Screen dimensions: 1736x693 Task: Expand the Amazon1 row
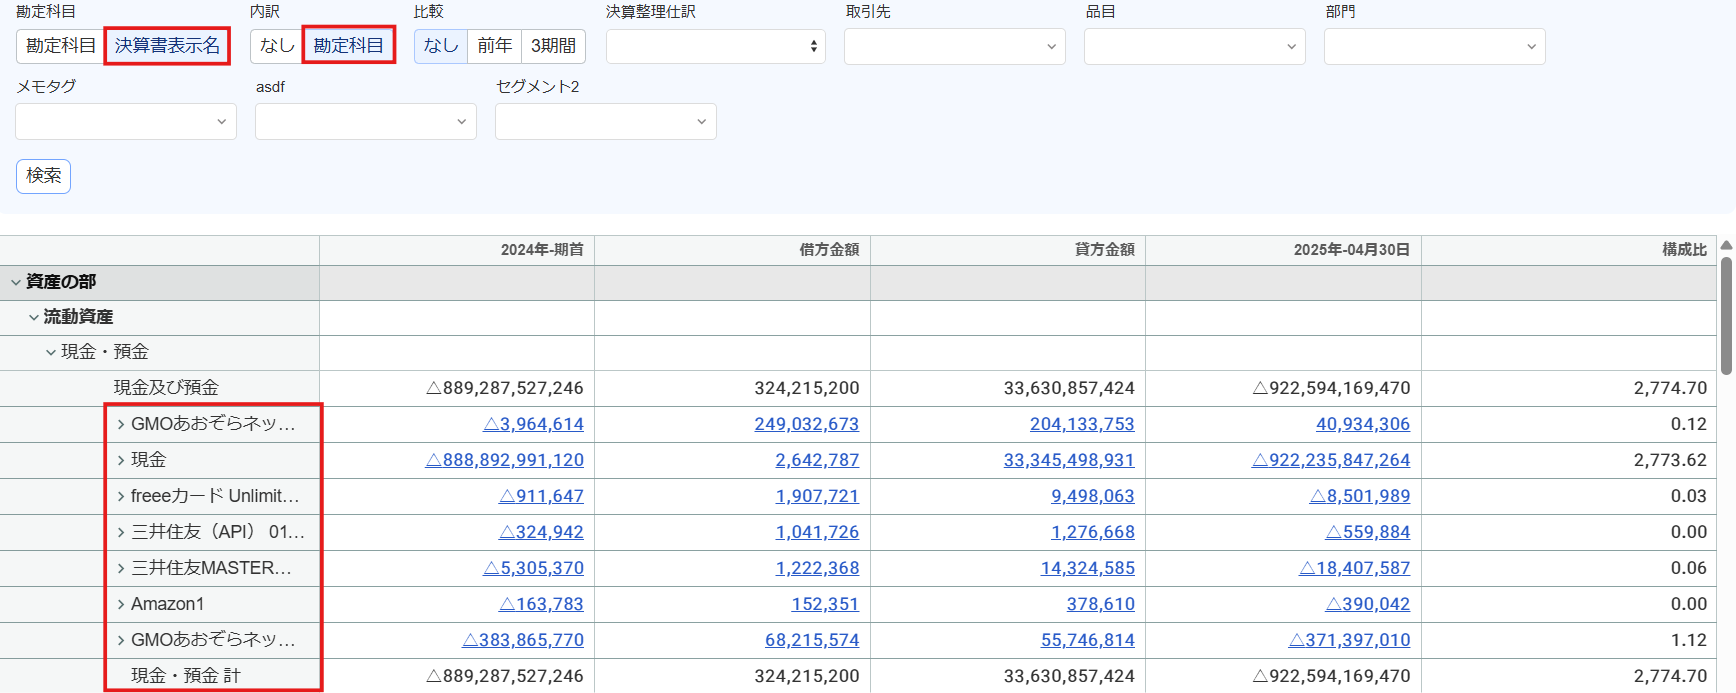coord(121,604)
